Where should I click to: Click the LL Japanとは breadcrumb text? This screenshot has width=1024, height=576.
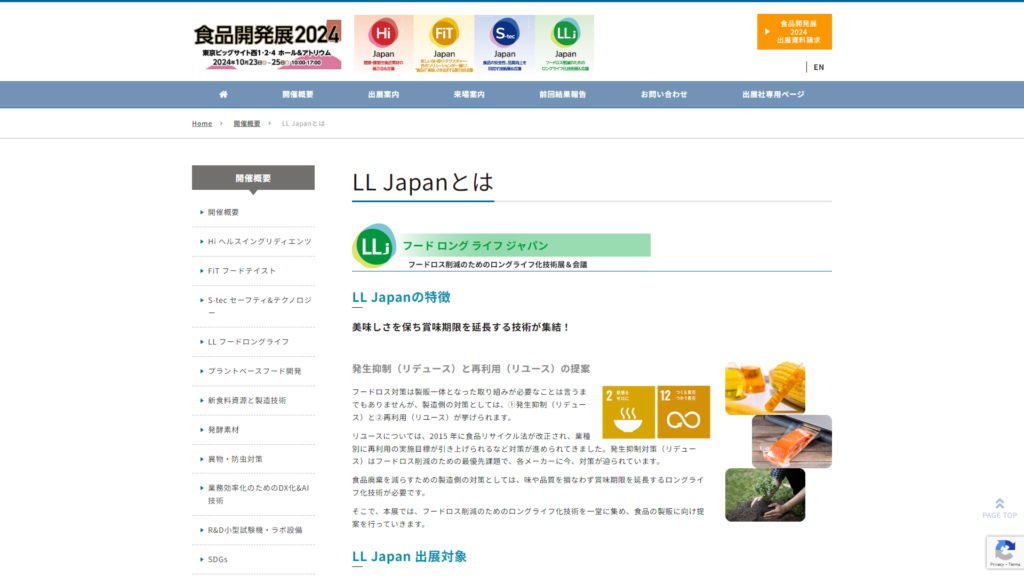point(303,123)
